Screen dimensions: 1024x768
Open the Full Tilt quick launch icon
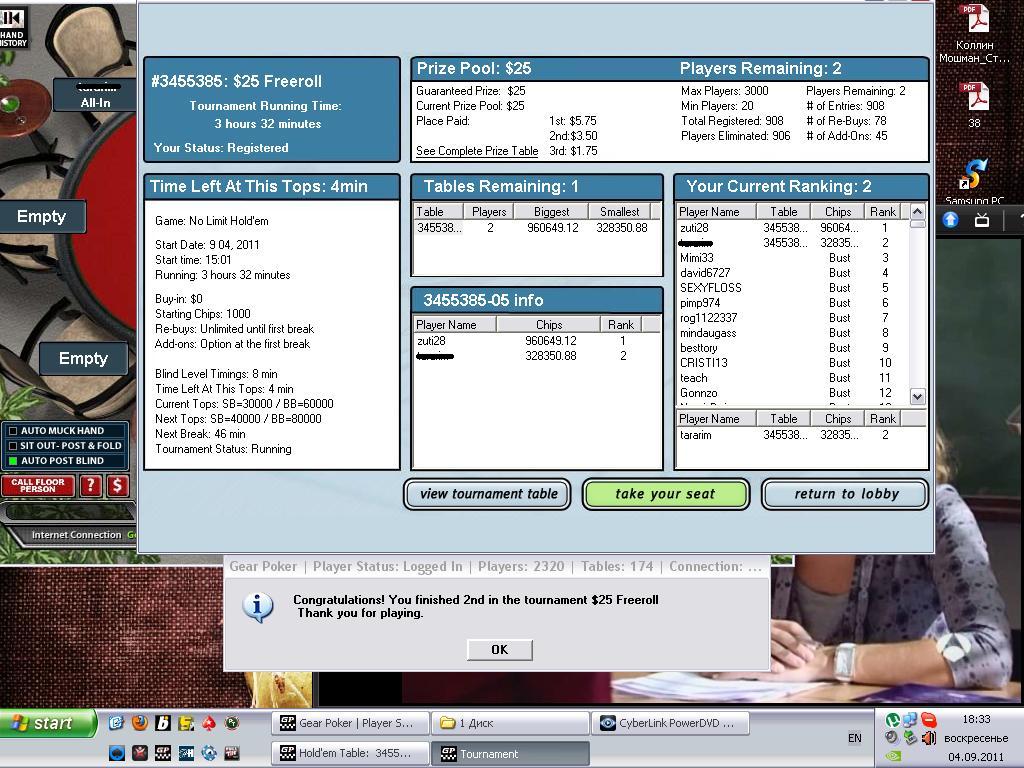(232, 753)
